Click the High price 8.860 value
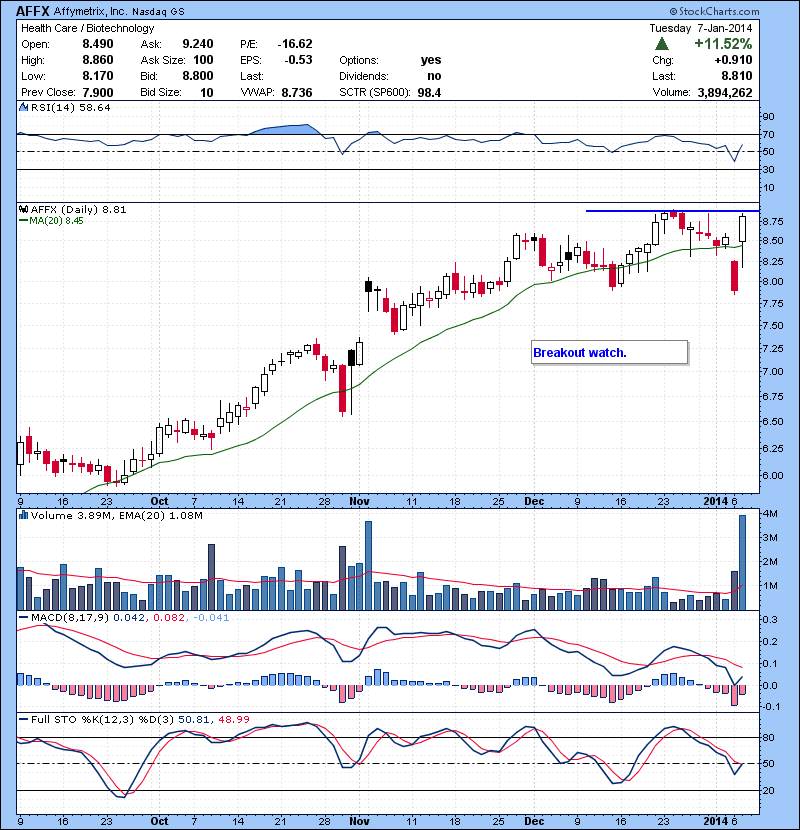The height and width of the screenshot is (830, 800). coord(97,60)
